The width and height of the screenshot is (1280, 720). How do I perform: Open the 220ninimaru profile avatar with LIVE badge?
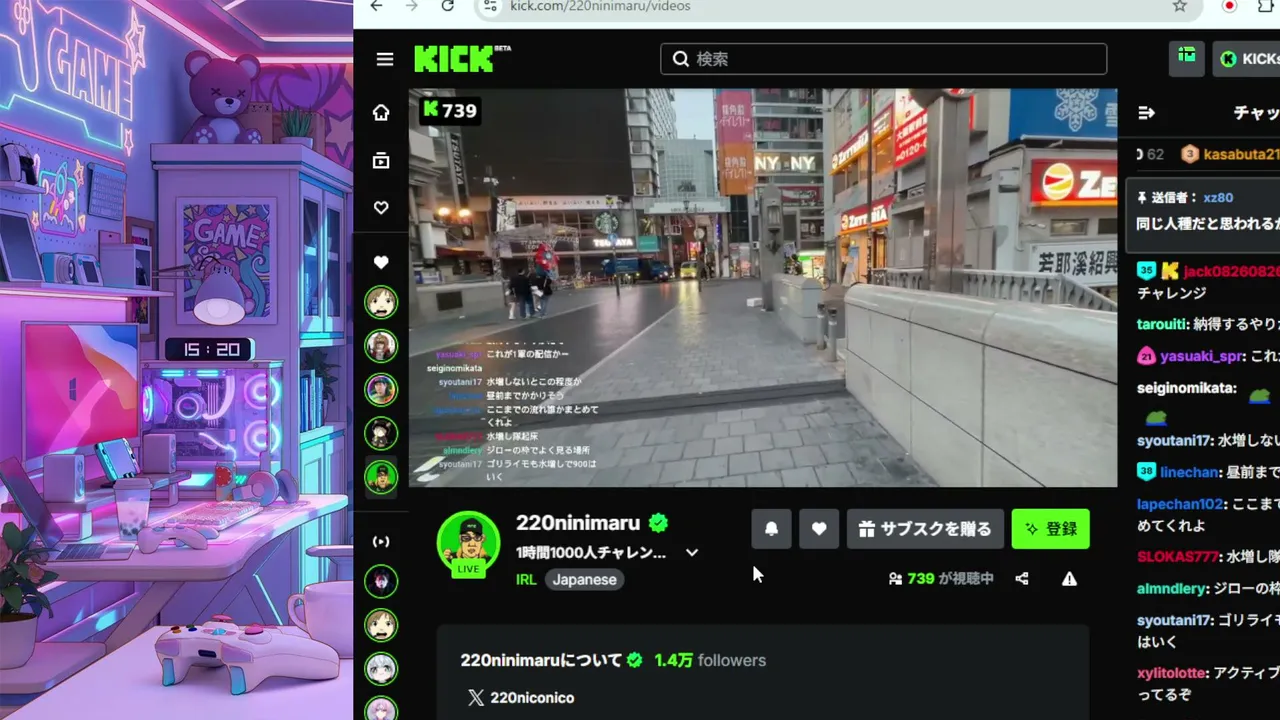[468, 542]
